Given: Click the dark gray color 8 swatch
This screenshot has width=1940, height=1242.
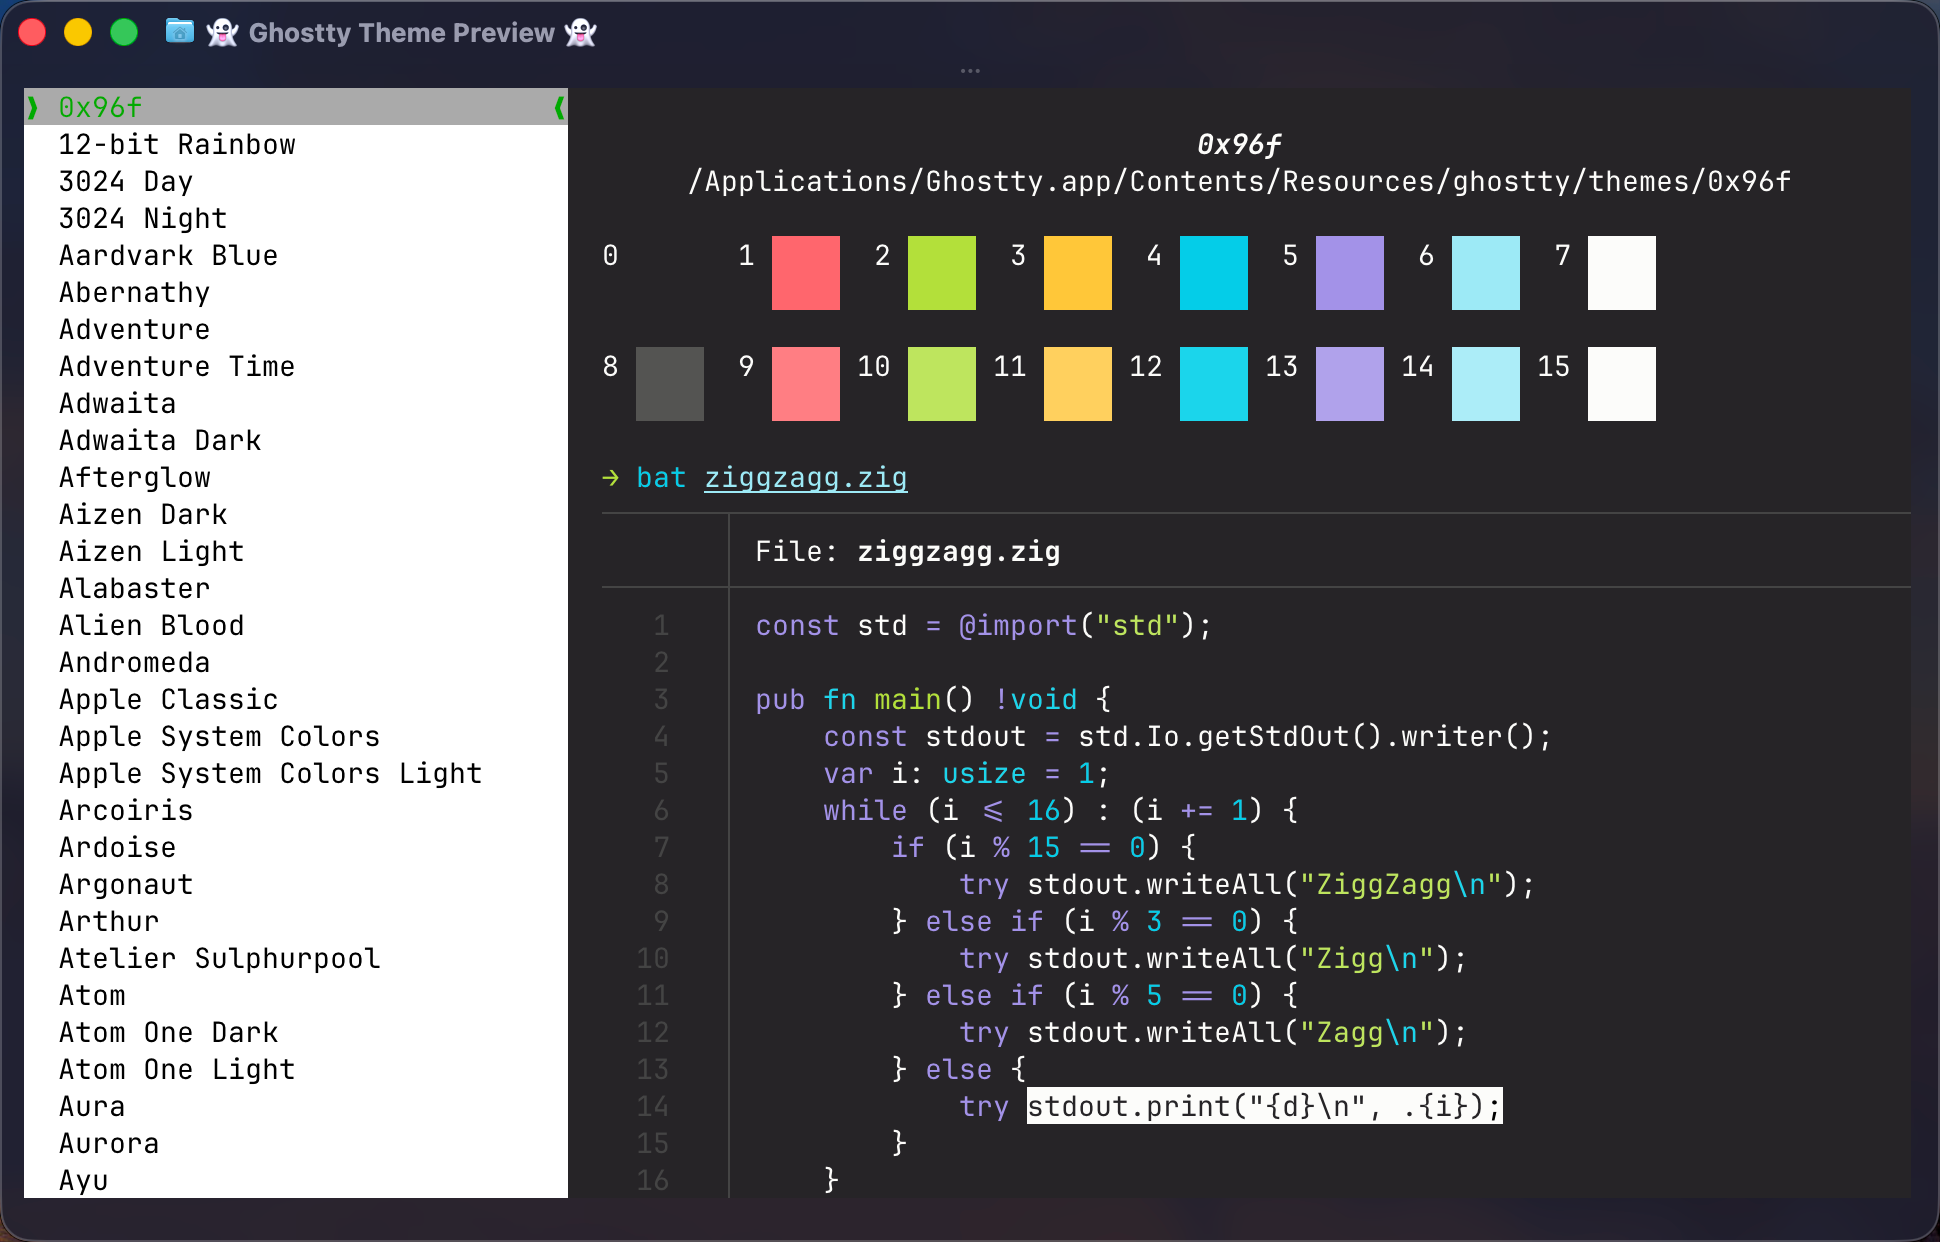Looking at the screenshot, I should click(x=670, y=384).
